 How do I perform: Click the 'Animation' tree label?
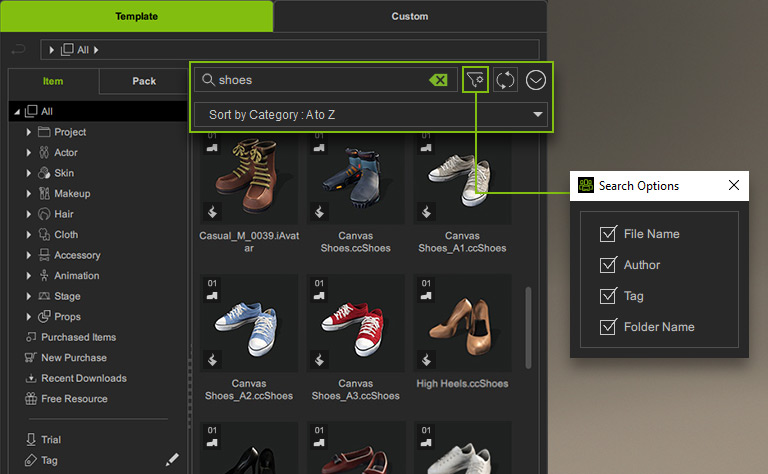tap(77, 276)
